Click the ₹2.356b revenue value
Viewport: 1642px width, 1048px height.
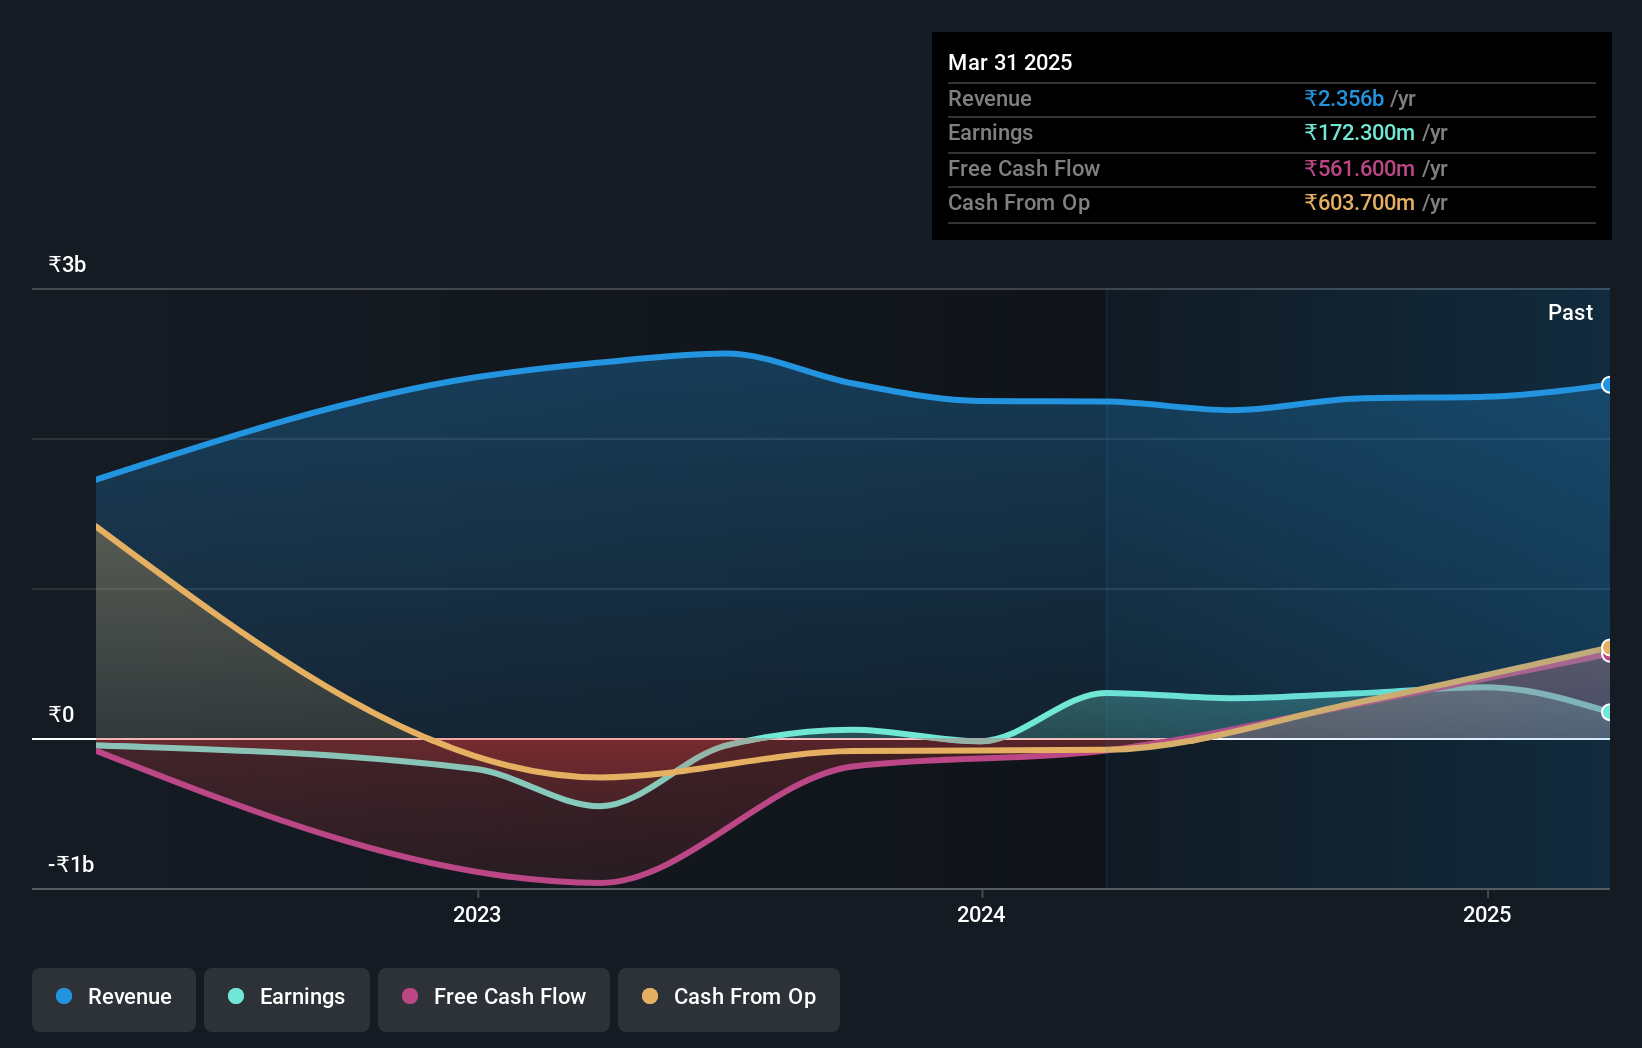(x=1344, y=99)
